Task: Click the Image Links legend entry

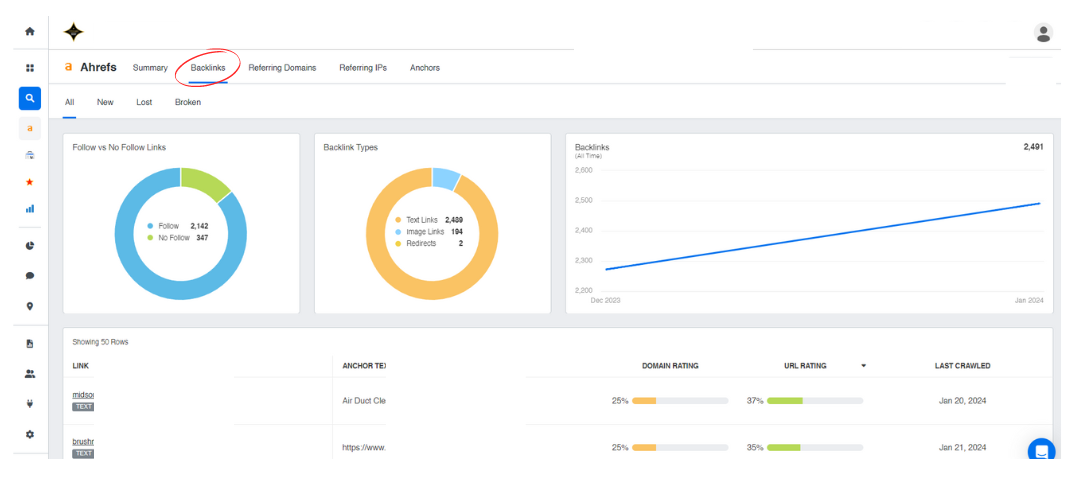Action: 428,231
